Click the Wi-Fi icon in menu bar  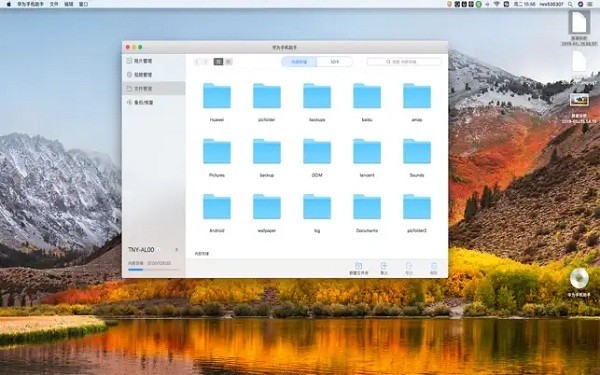point(497,4)
